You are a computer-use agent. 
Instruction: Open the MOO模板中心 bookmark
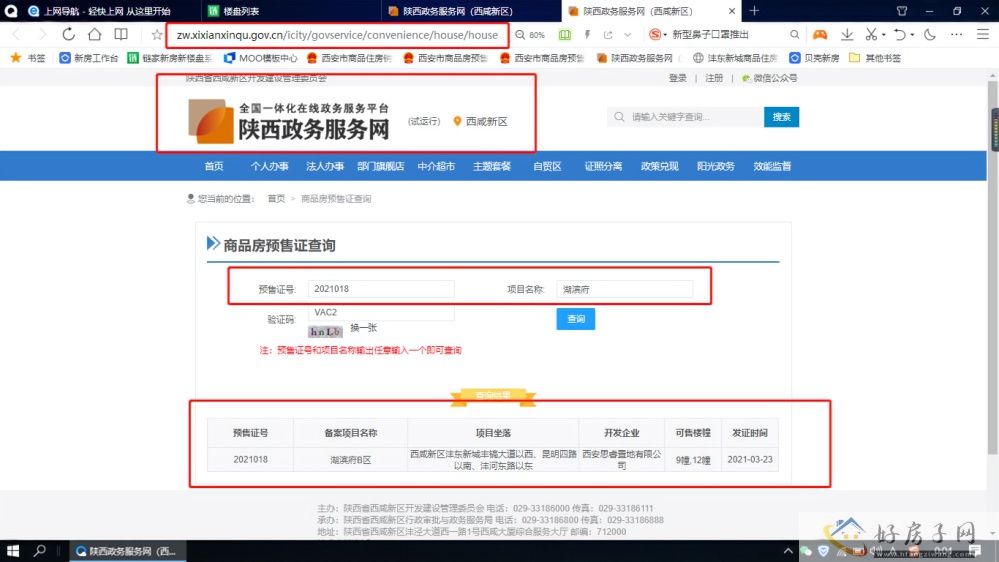click(x=261, y=58)
